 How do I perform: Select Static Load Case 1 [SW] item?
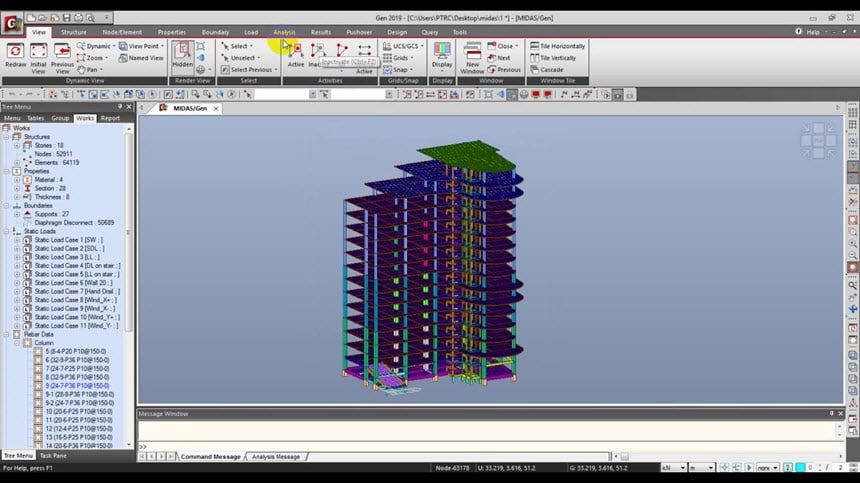coord(69,240)
